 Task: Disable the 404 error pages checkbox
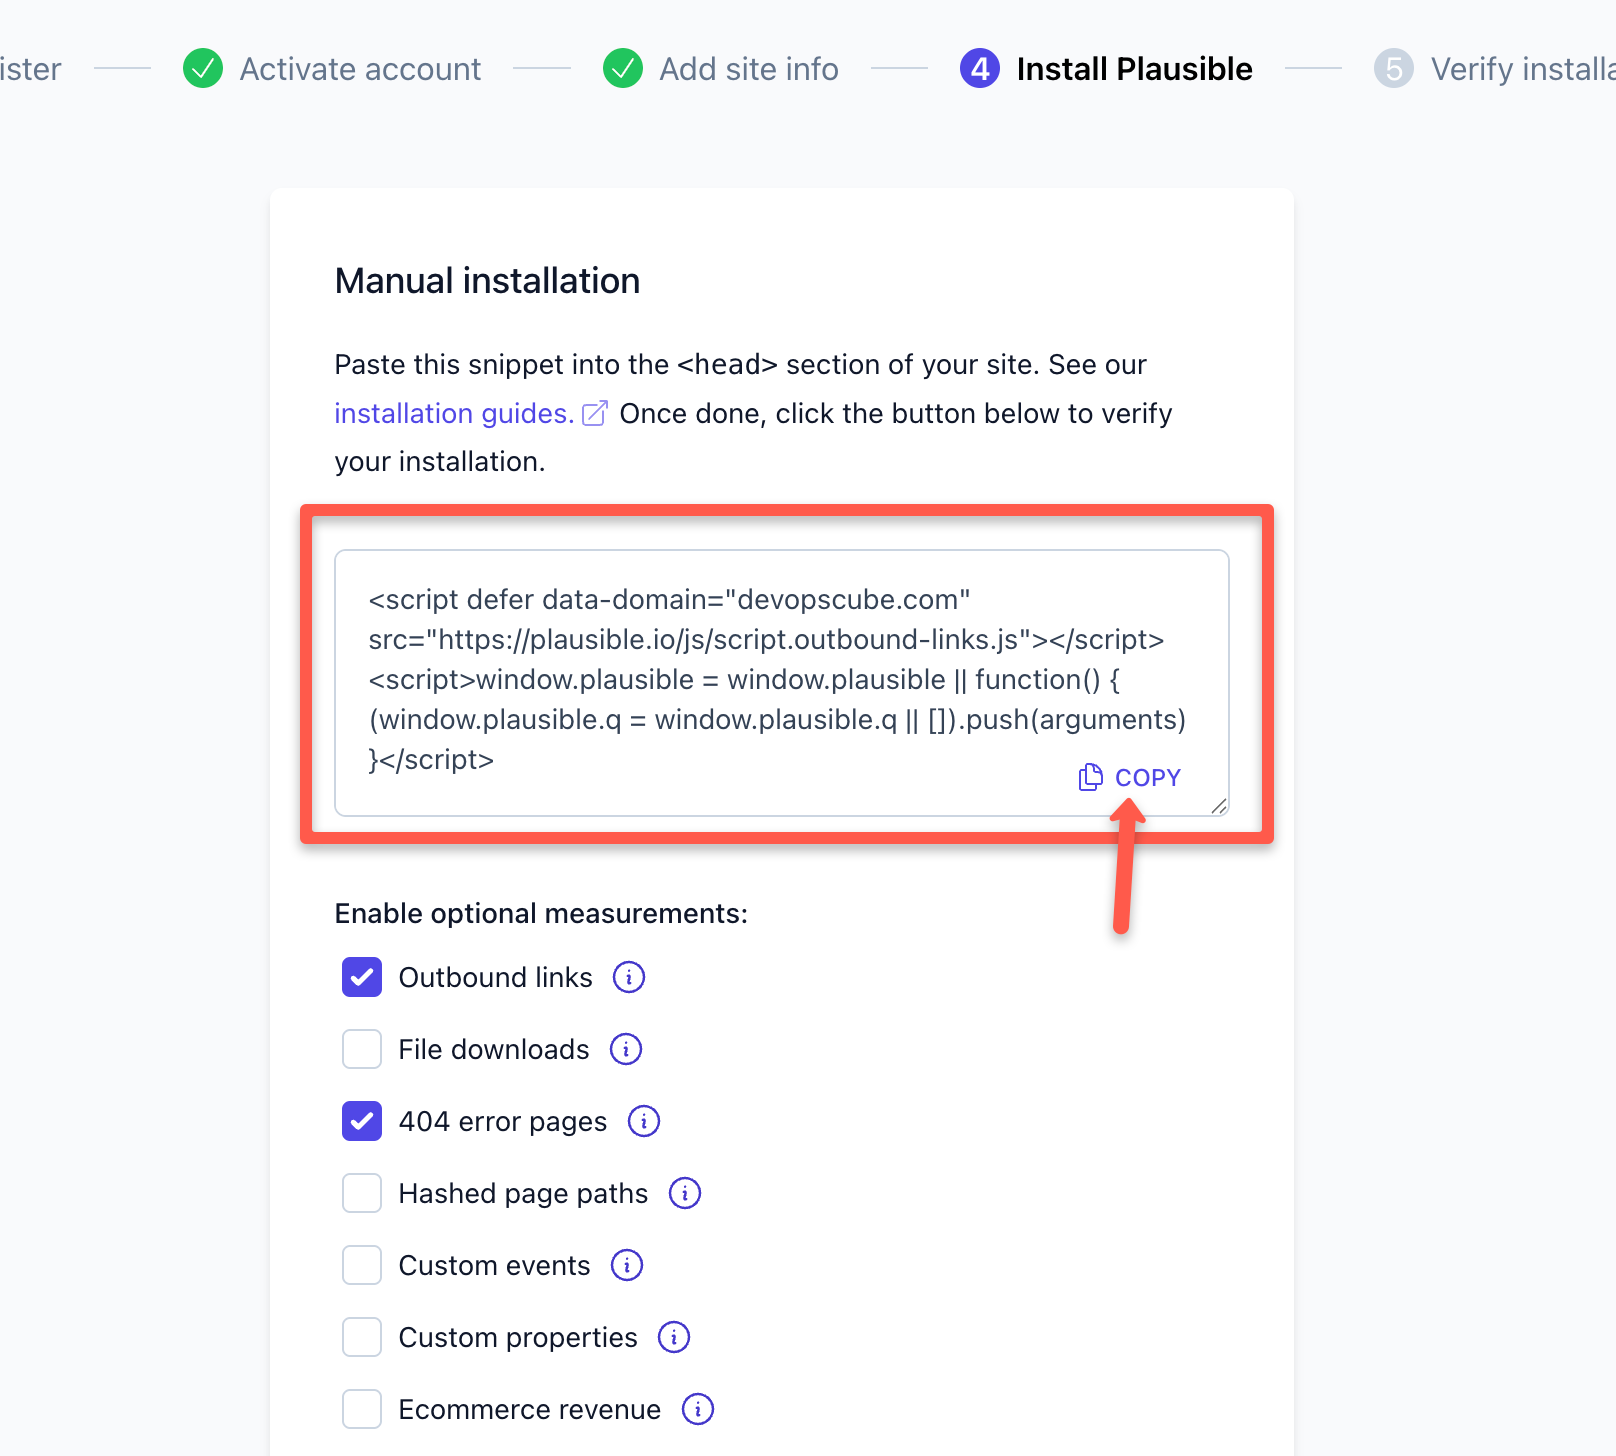(361, 1121)
